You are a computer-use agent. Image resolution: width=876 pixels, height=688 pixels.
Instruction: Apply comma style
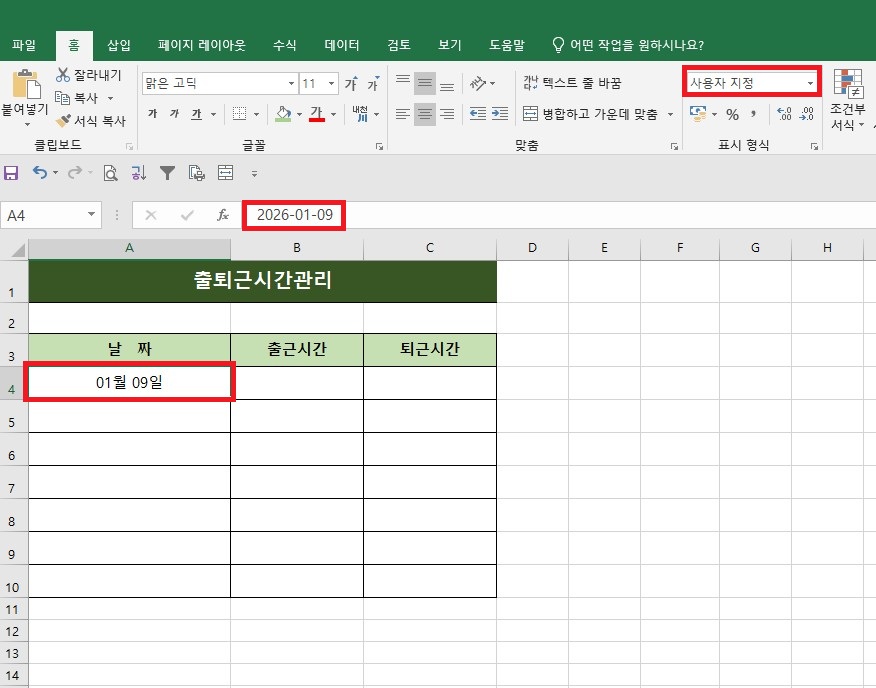tap(754, 114)
